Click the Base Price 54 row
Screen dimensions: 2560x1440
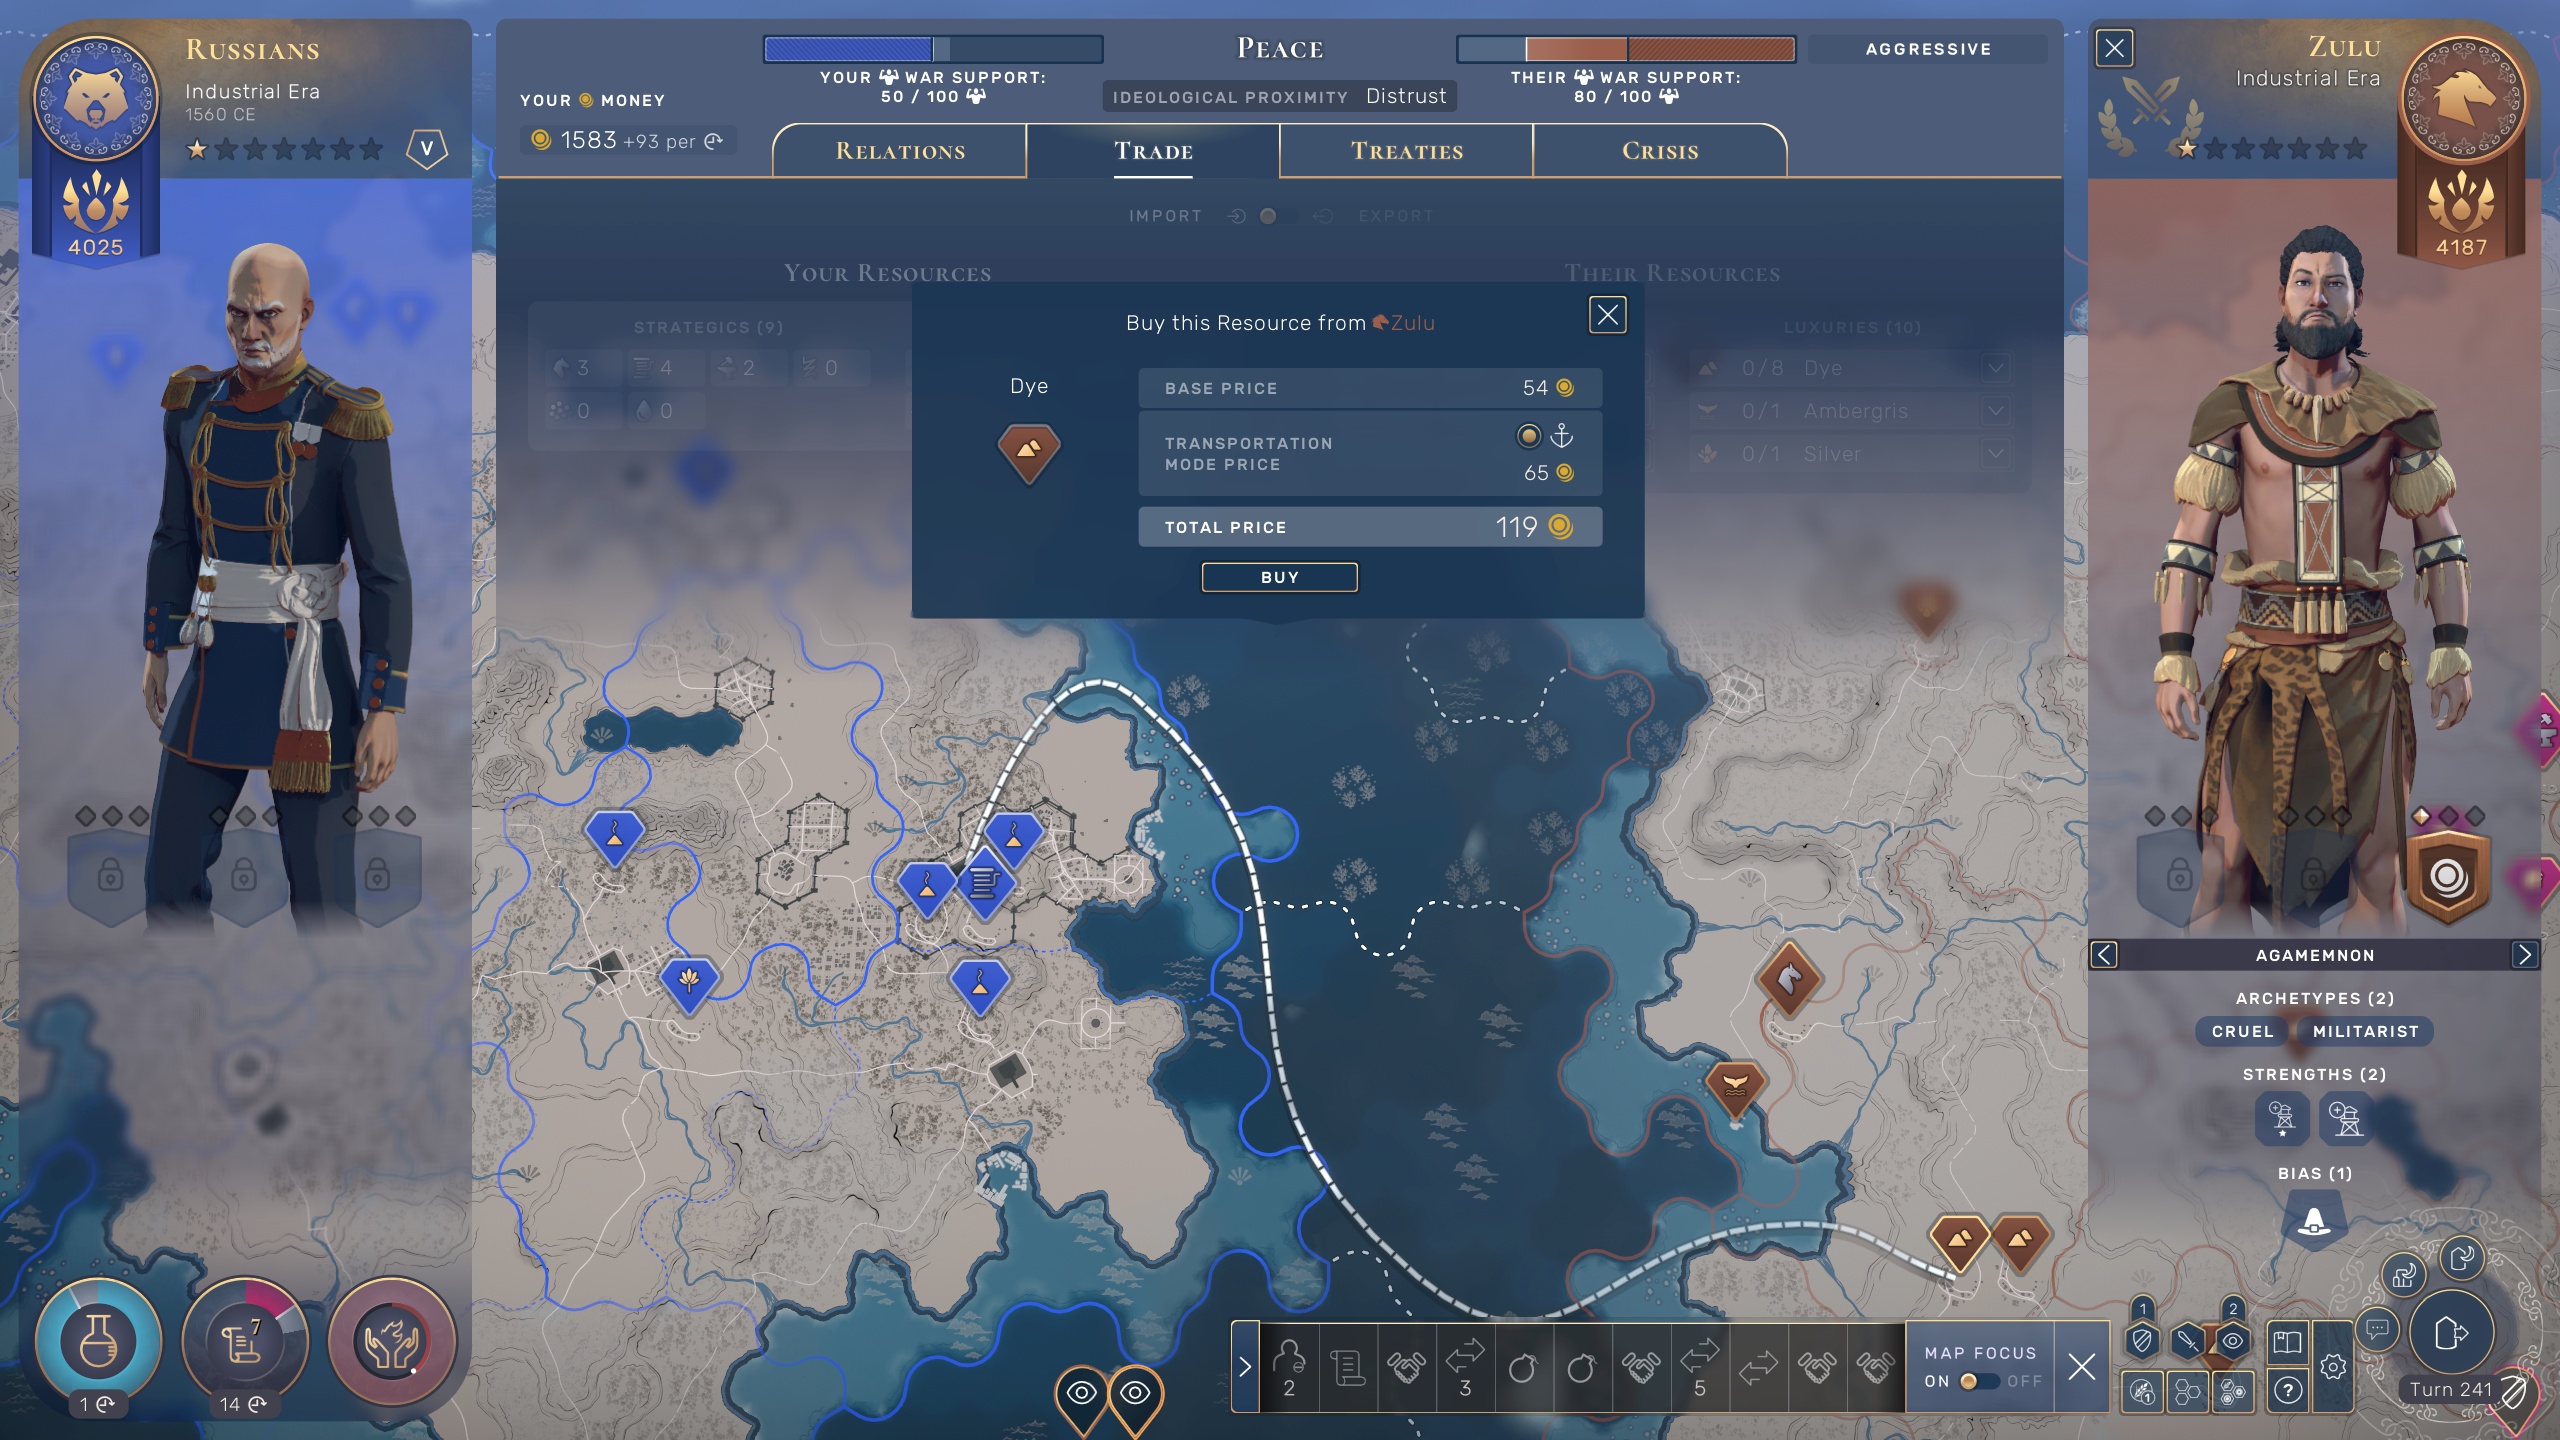1370,388
